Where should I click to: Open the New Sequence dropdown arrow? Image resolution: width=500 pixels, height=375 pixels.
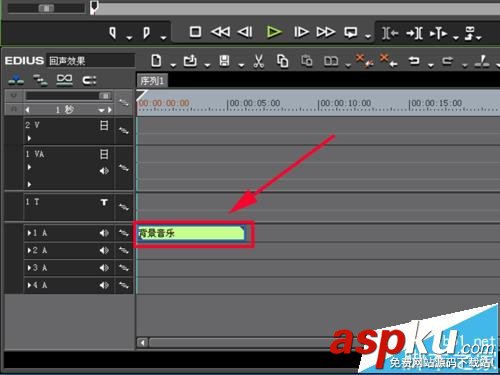tap(173, 65)
